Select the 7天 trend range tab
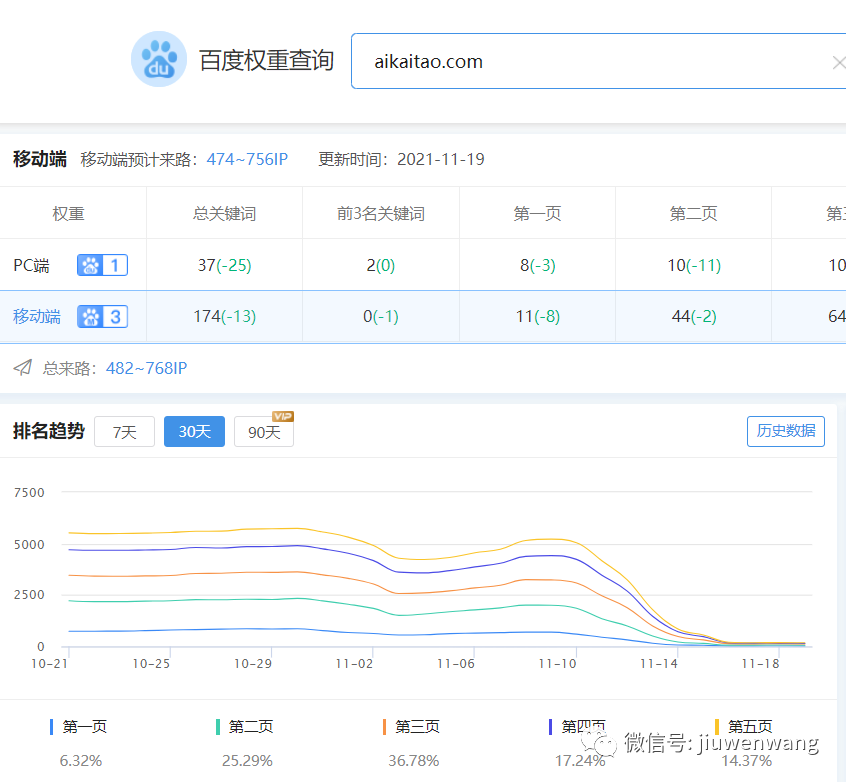Screen dimensions: 846x782 125,432
